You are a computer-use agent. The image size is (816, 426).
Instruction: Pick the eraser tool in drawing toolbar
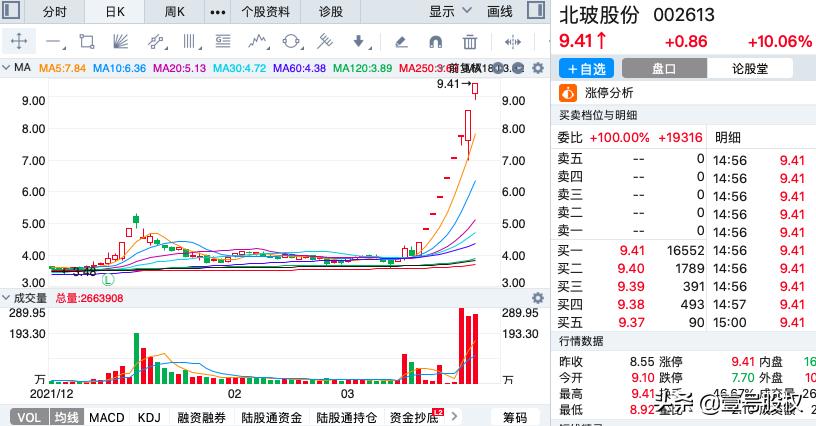401,42
